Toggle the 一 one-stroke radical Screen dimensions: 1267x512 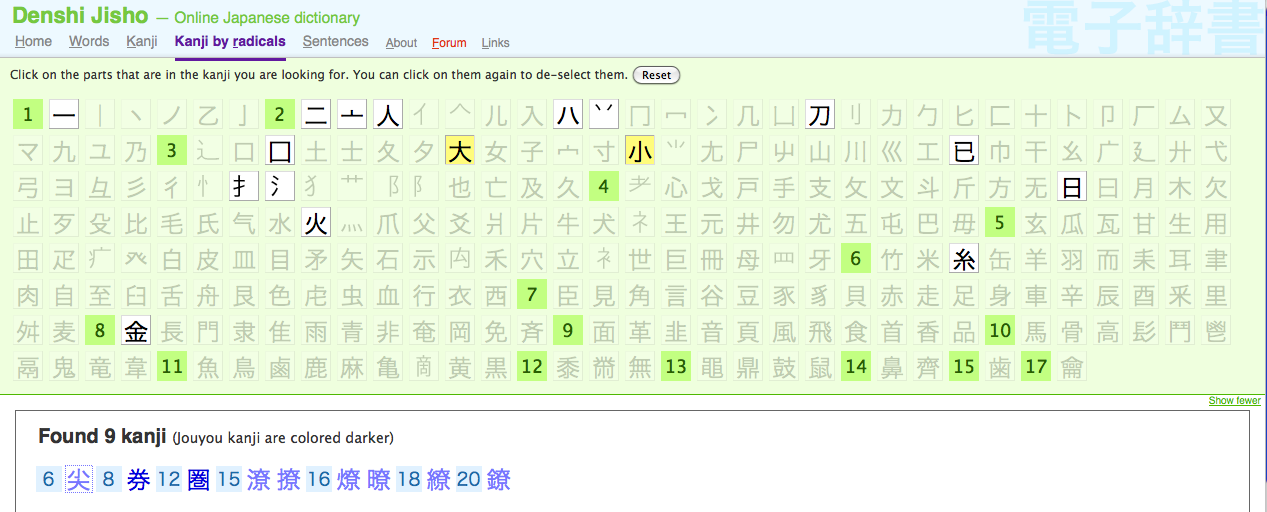point(64,115)
